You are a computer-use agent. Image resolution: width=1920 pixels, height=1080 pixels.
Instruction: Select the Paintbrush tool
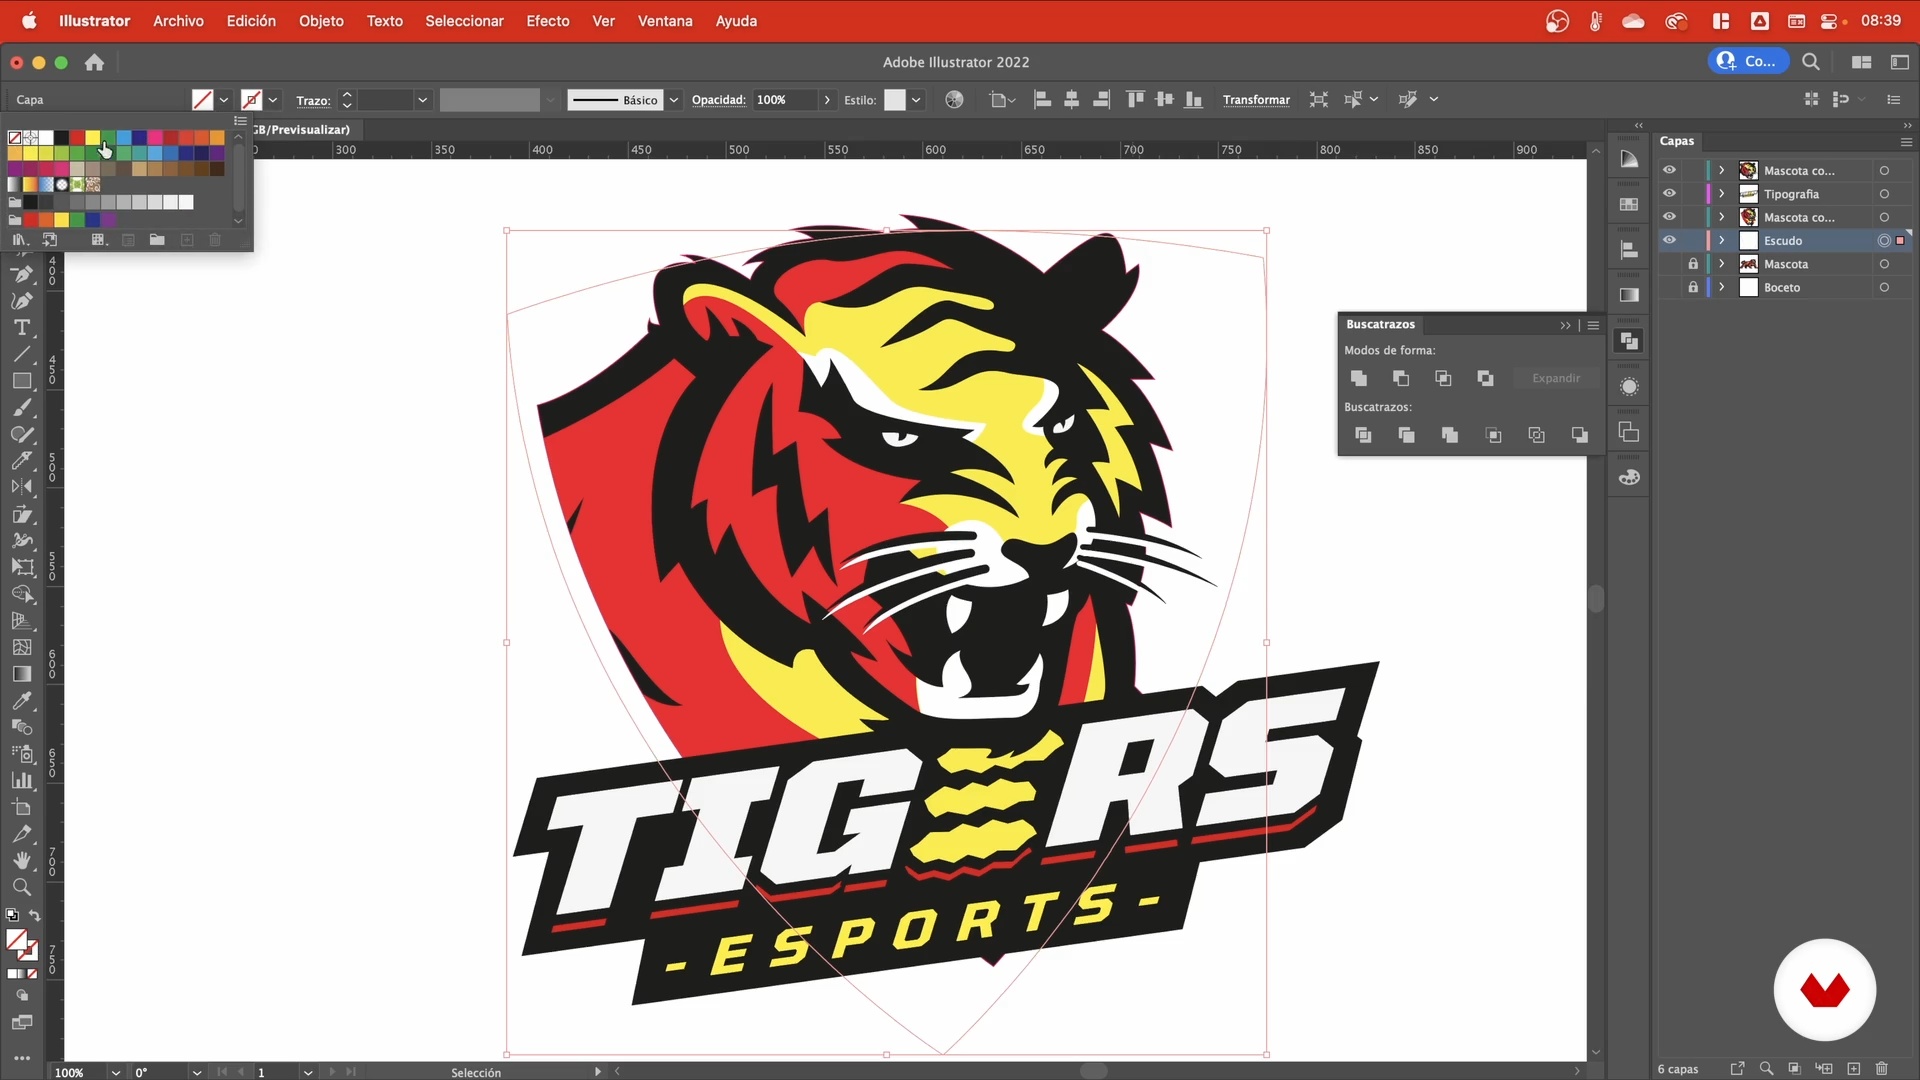21,408
